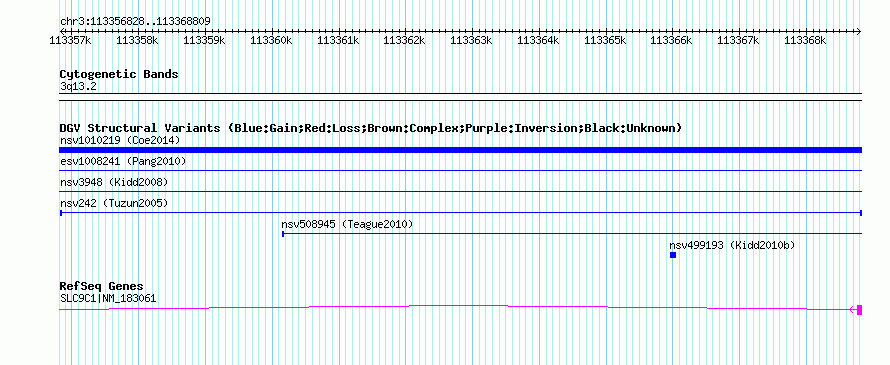Click the 113357k ruler tick label

pos(71,40)
